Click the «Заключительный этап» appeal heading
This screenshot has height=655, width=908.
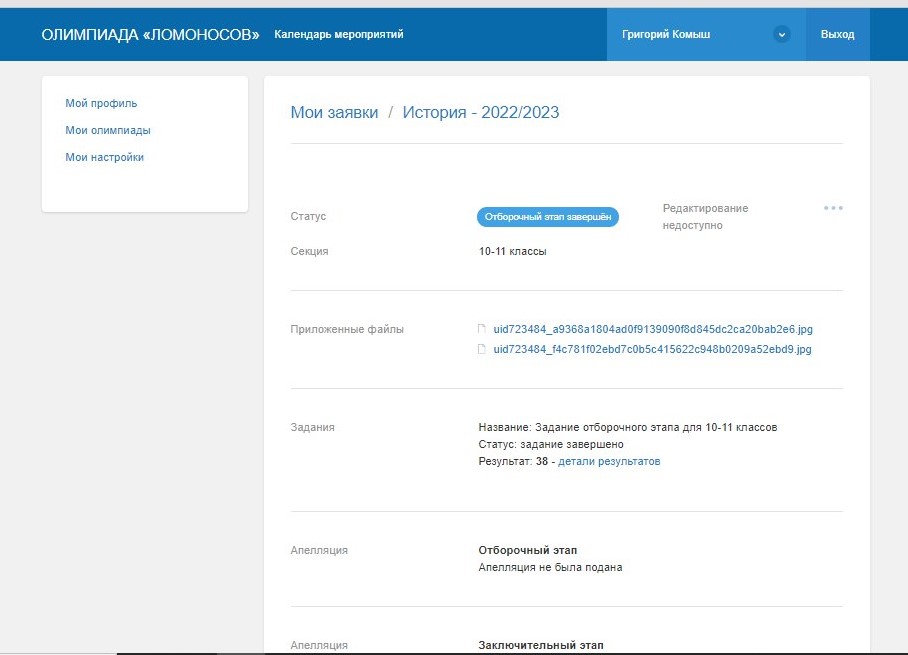coord(541,645)
